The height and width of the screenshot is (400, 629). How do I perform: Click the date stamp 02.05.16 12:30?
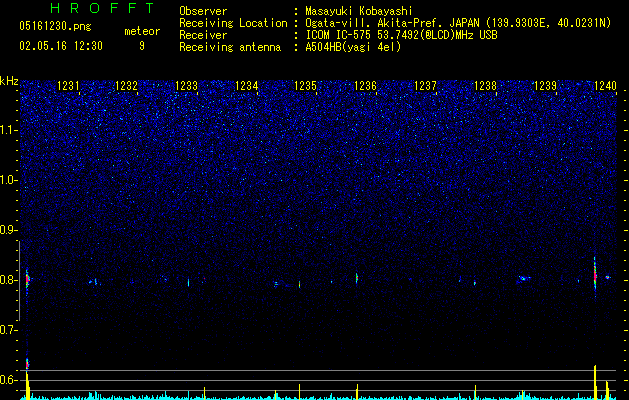click(x=61, y=46)
